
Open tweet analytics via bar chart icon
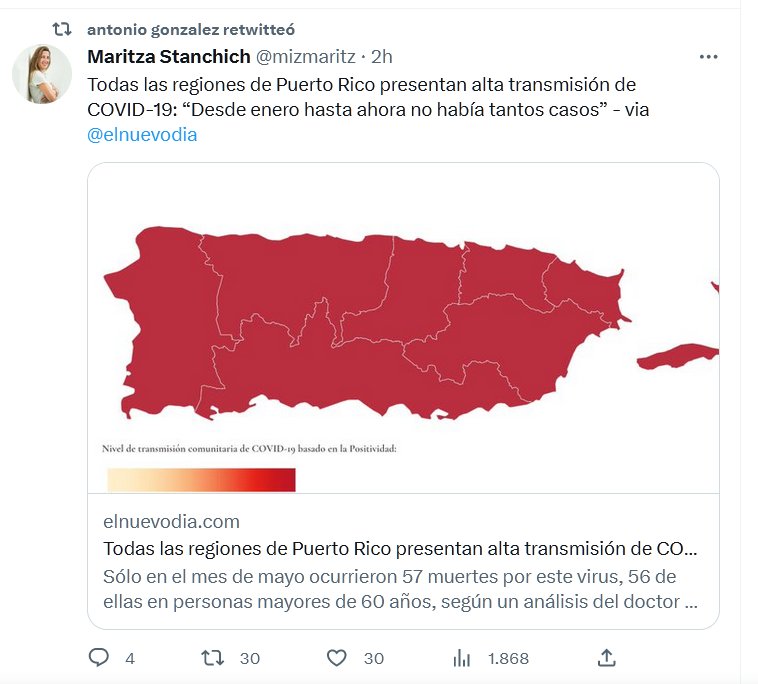coord(462,658)
